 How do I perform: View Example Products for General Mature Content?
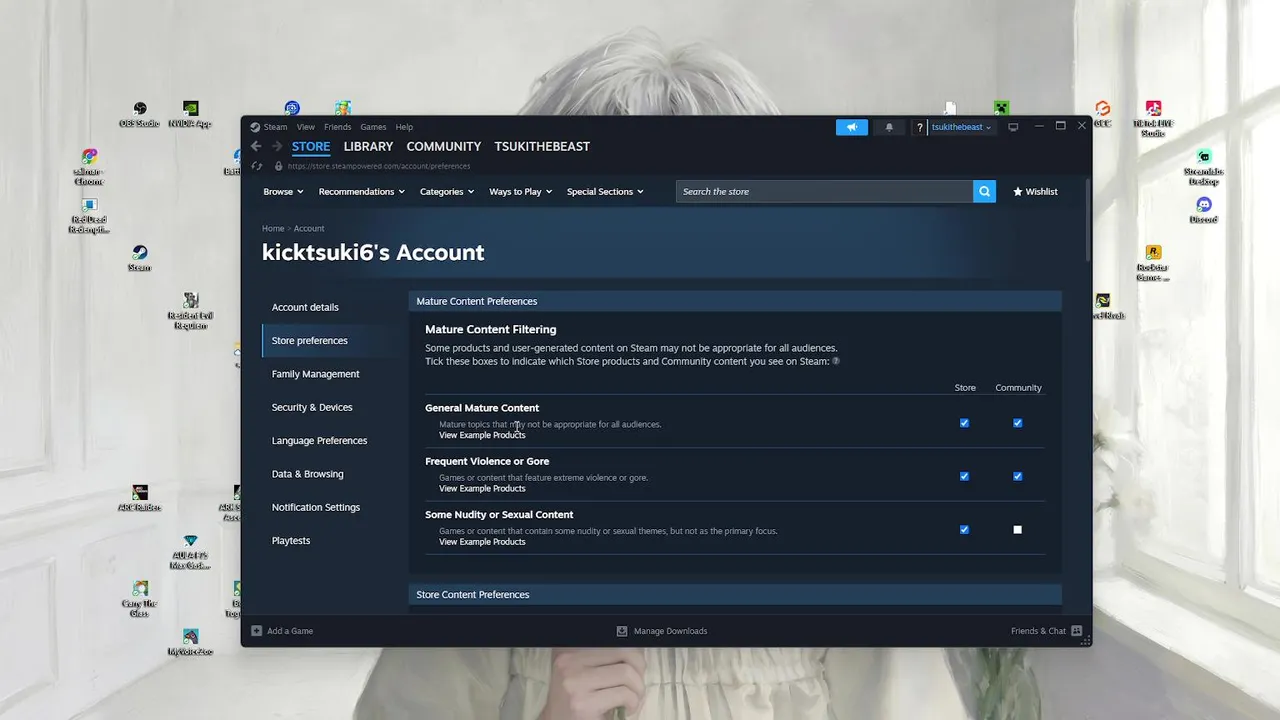[x=482, y=435]
